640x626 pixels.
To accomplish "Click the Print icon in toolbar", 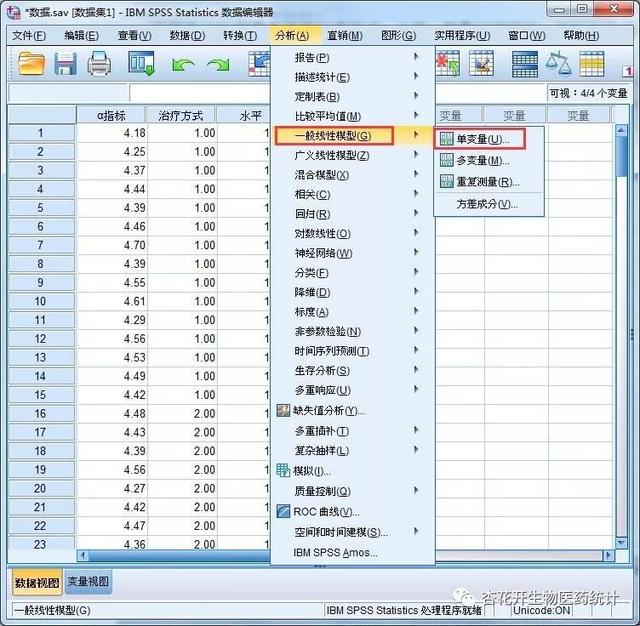I will (100, 63).
